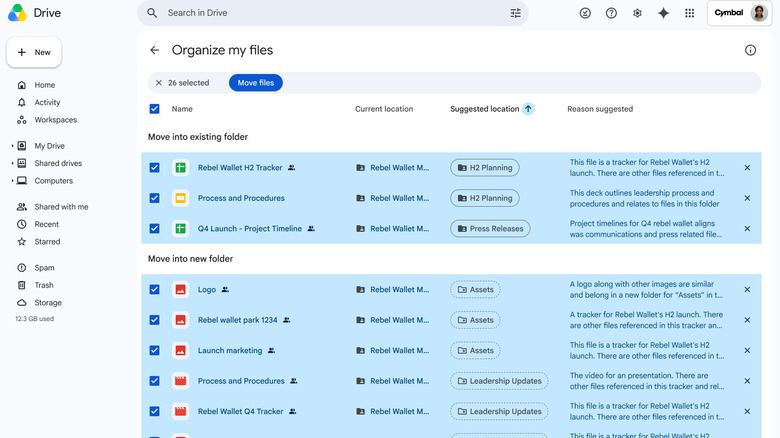780x438 pixels.
Task: Click the Google Drive logo
Action: click(17, 13)
